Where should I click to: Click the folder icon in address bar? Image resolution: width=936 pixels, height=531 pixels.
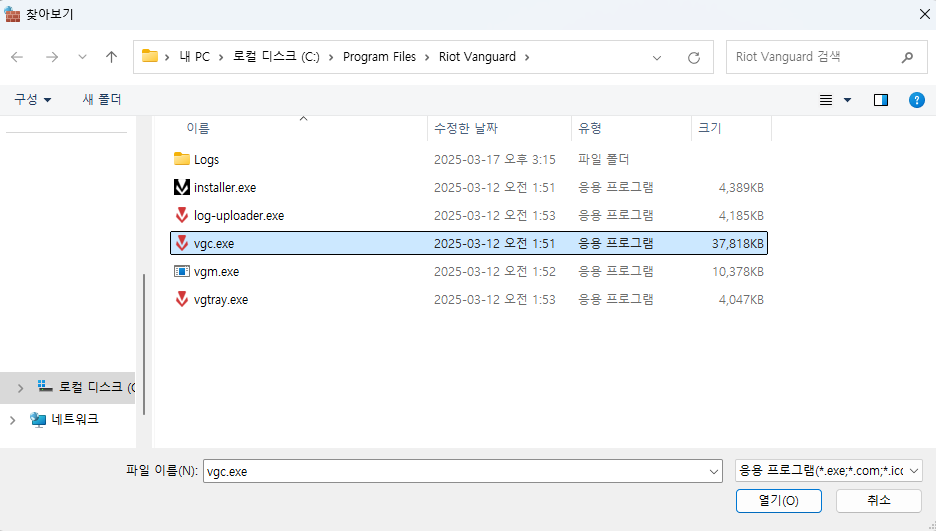149,56
